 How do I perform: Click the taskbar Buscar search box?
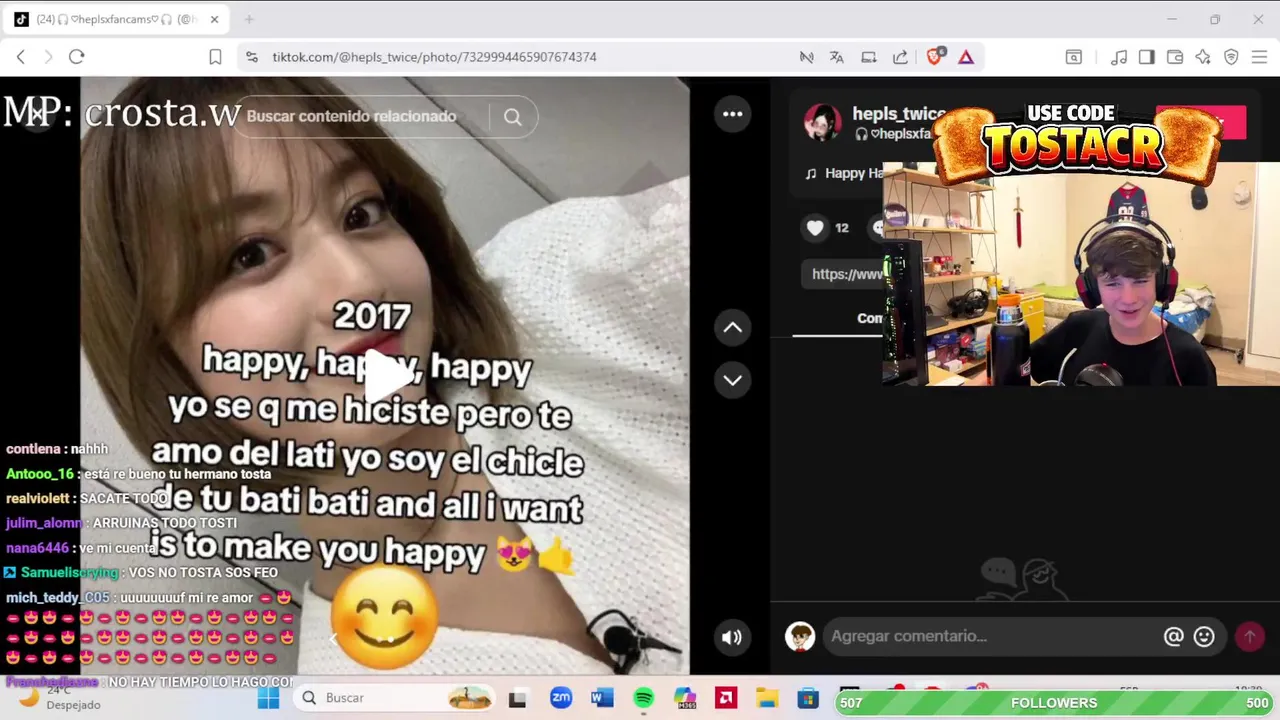[x=395, y=698]
